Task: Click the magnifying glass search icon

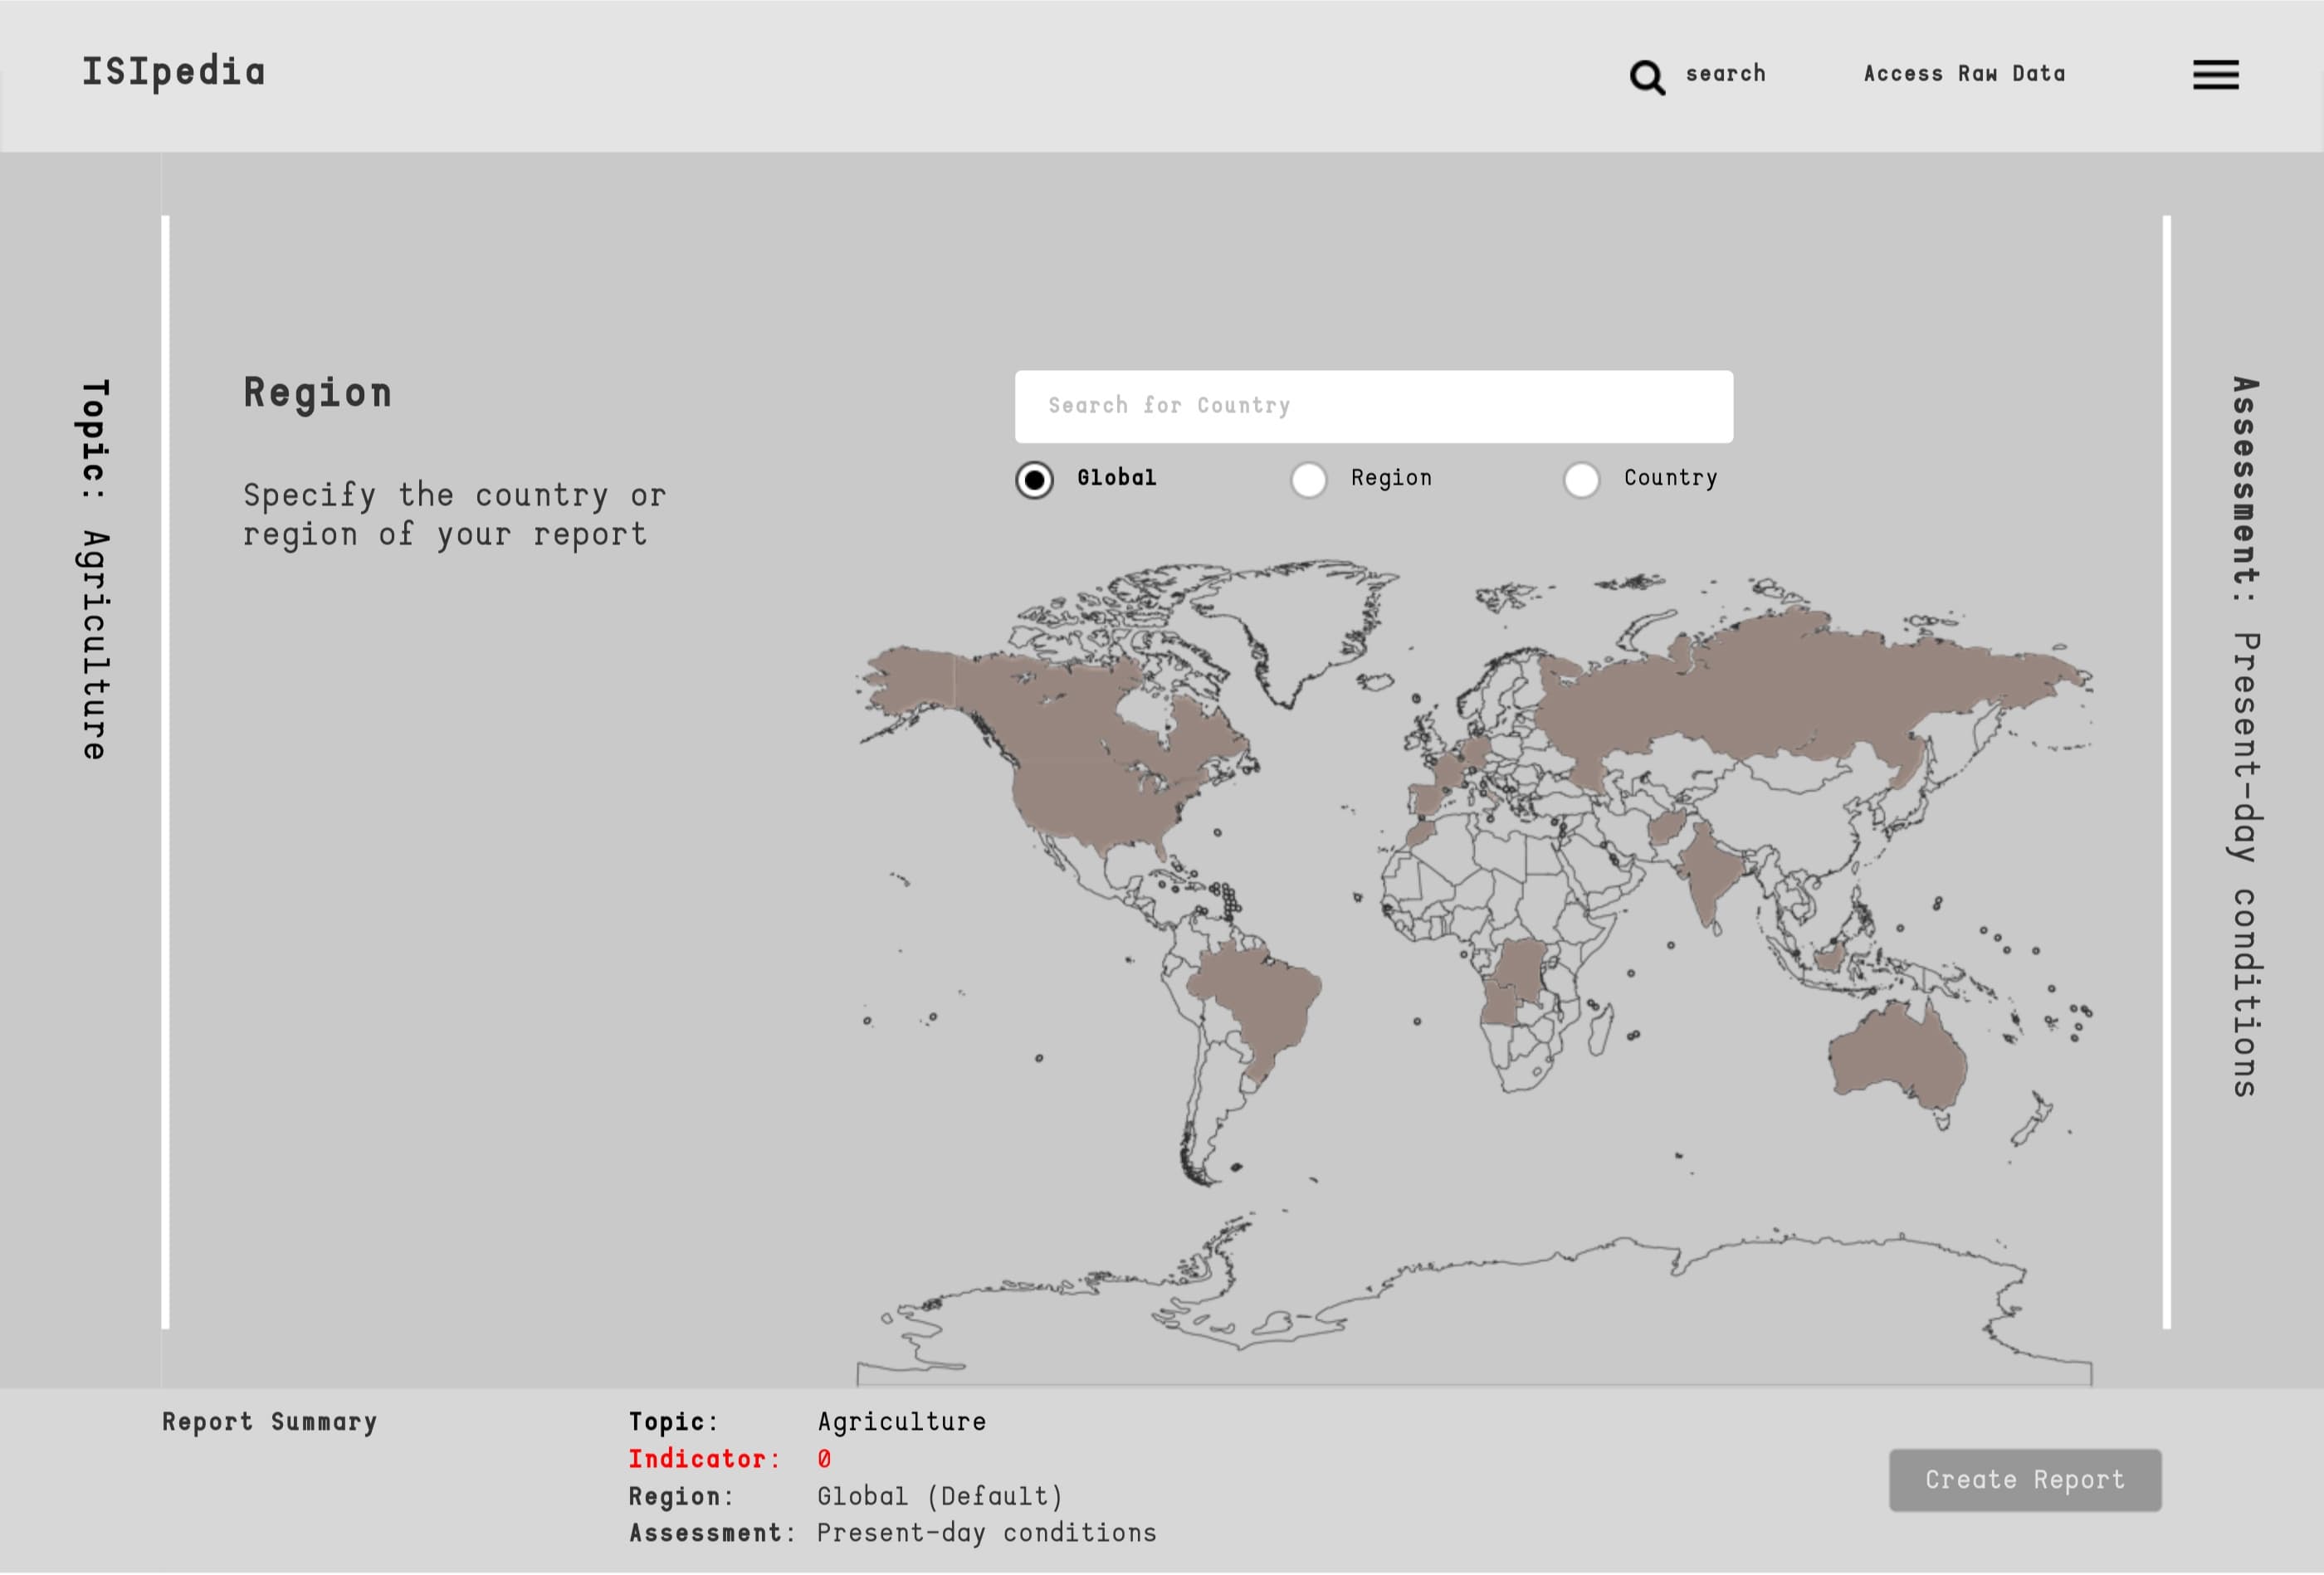Action: point(1647,77)
